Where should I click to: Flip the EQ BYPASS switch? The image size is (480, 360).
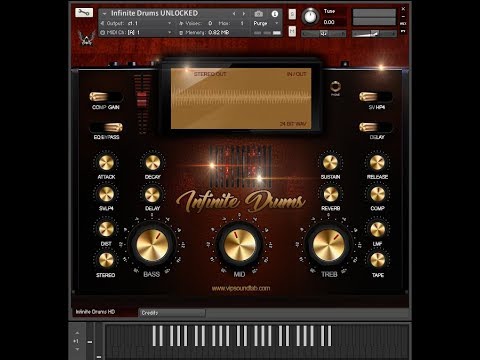(106, 127)
